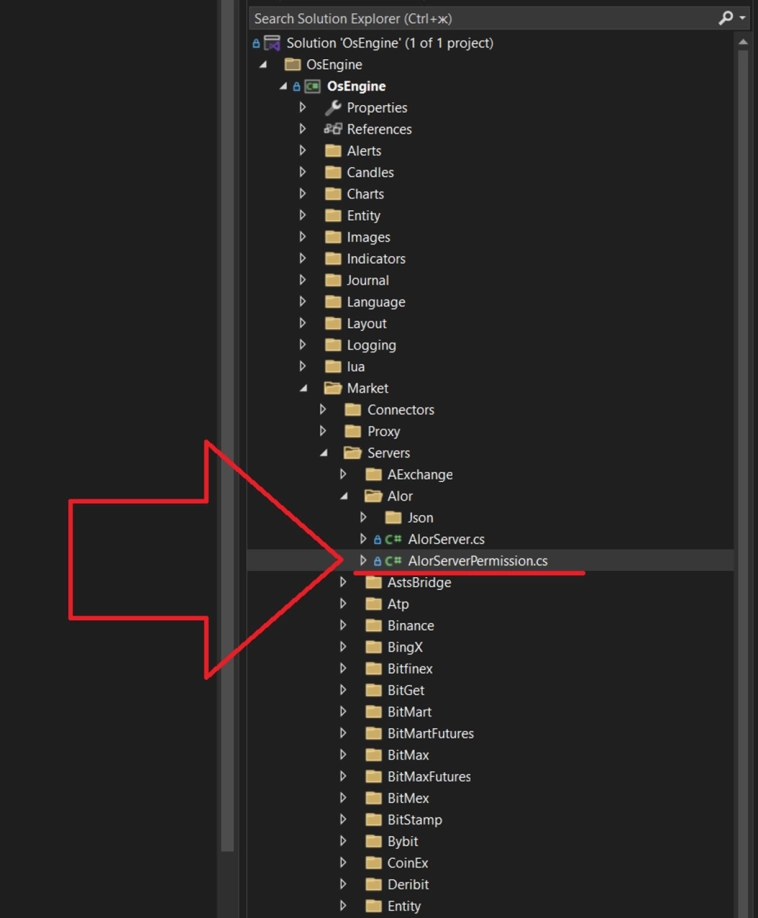This screenshot has width=758, height=918.
Task: Click the Indicators folder icon
Action: point(333,259)
